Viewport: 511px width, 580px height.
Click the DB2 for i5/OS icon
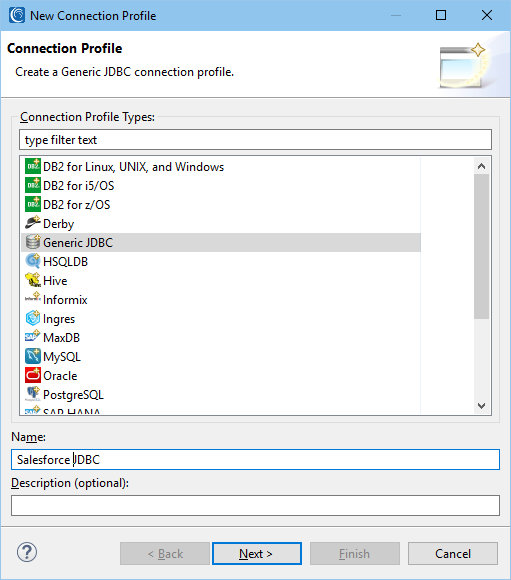click(33, 185)
